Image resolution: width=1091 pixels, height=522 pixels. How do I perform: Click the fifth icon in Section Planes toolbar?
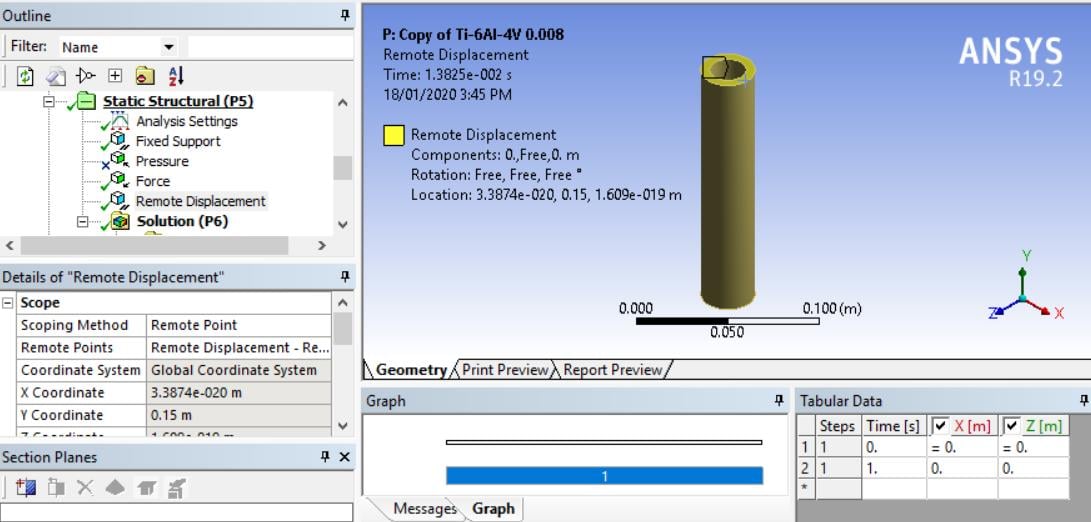pos(145,488)
